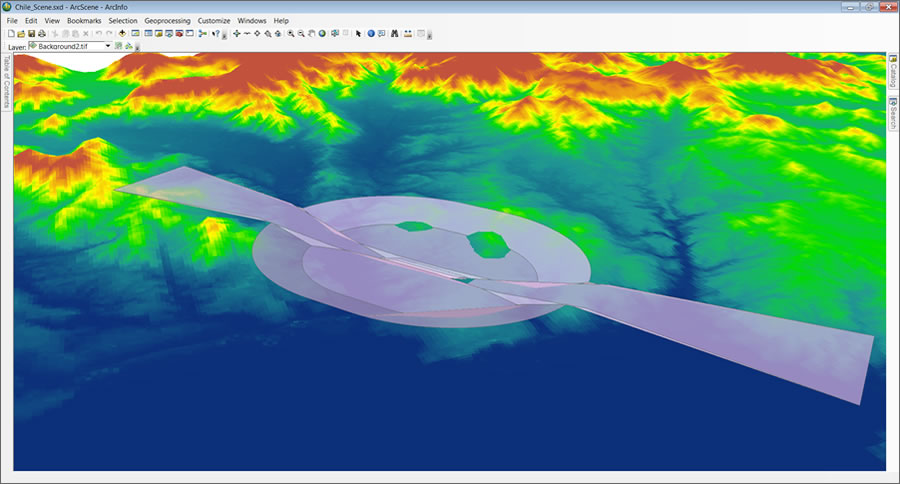
Task: Open the ArcToolbox window
Action: [179, 34]
